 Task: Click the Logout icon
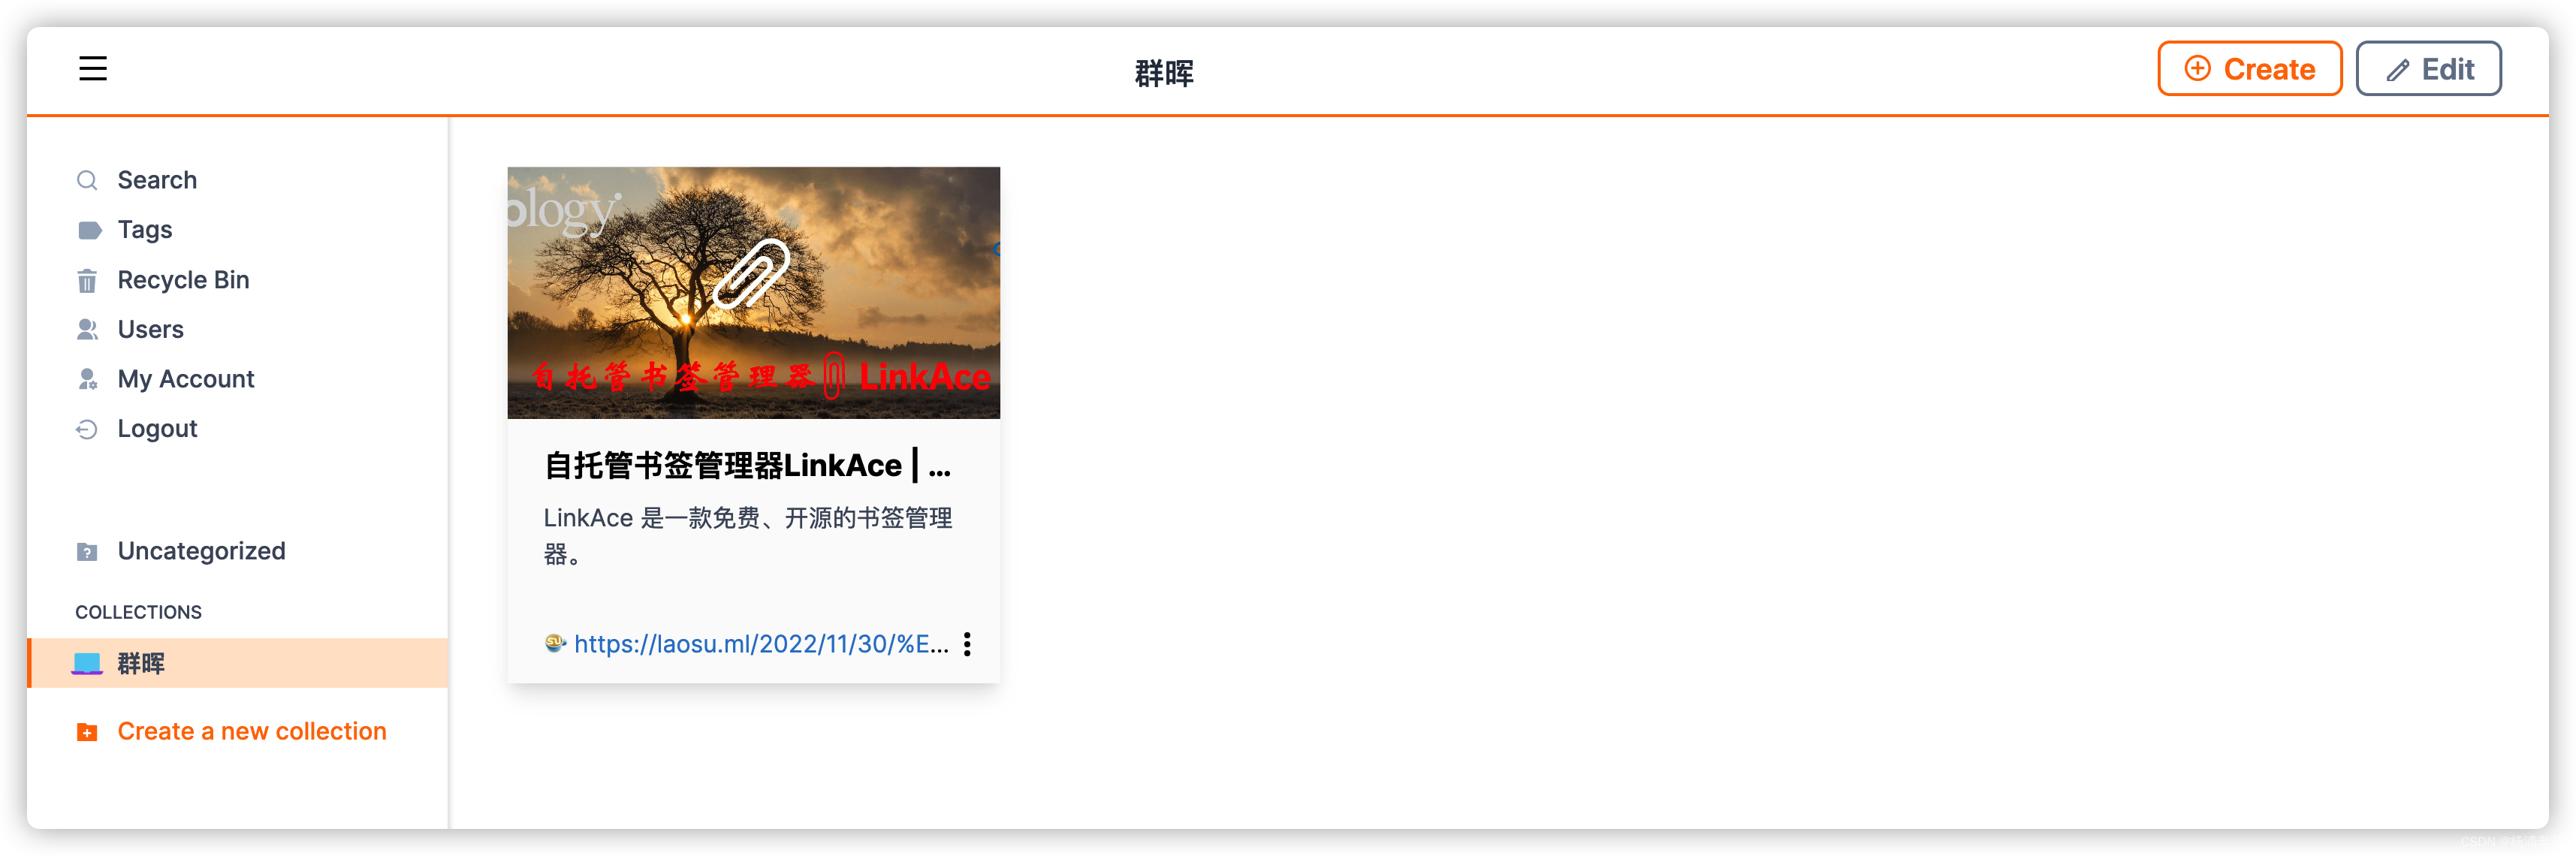click(x=86, y=429)
